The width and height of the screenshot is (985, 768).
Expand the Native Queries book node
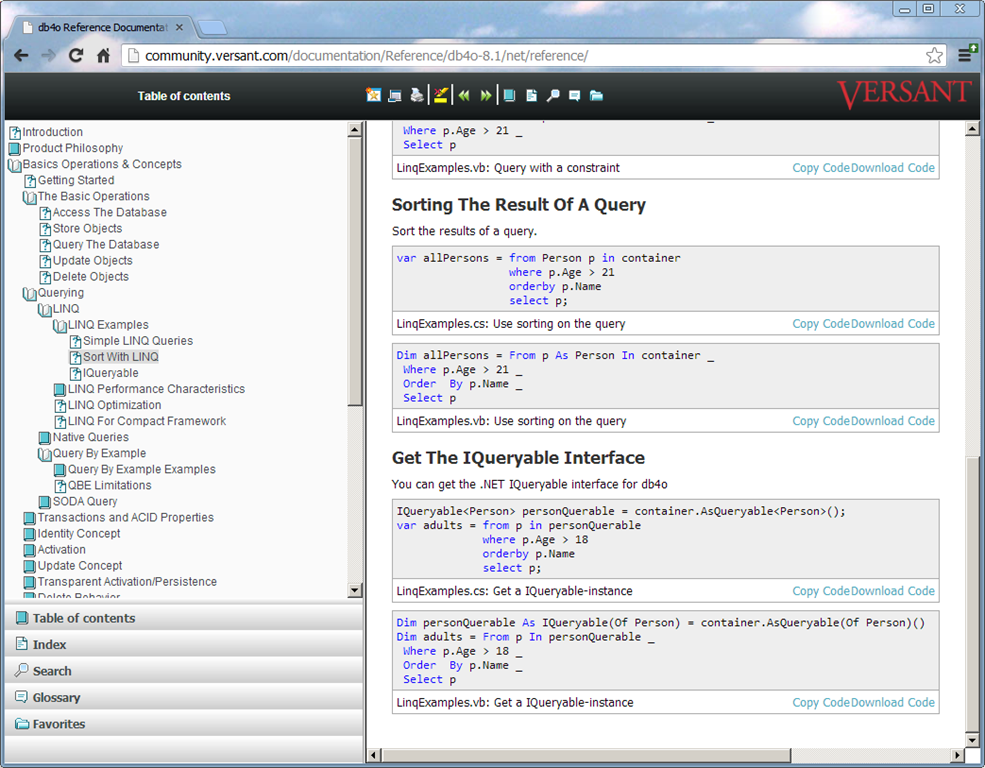tap(44, 437)
